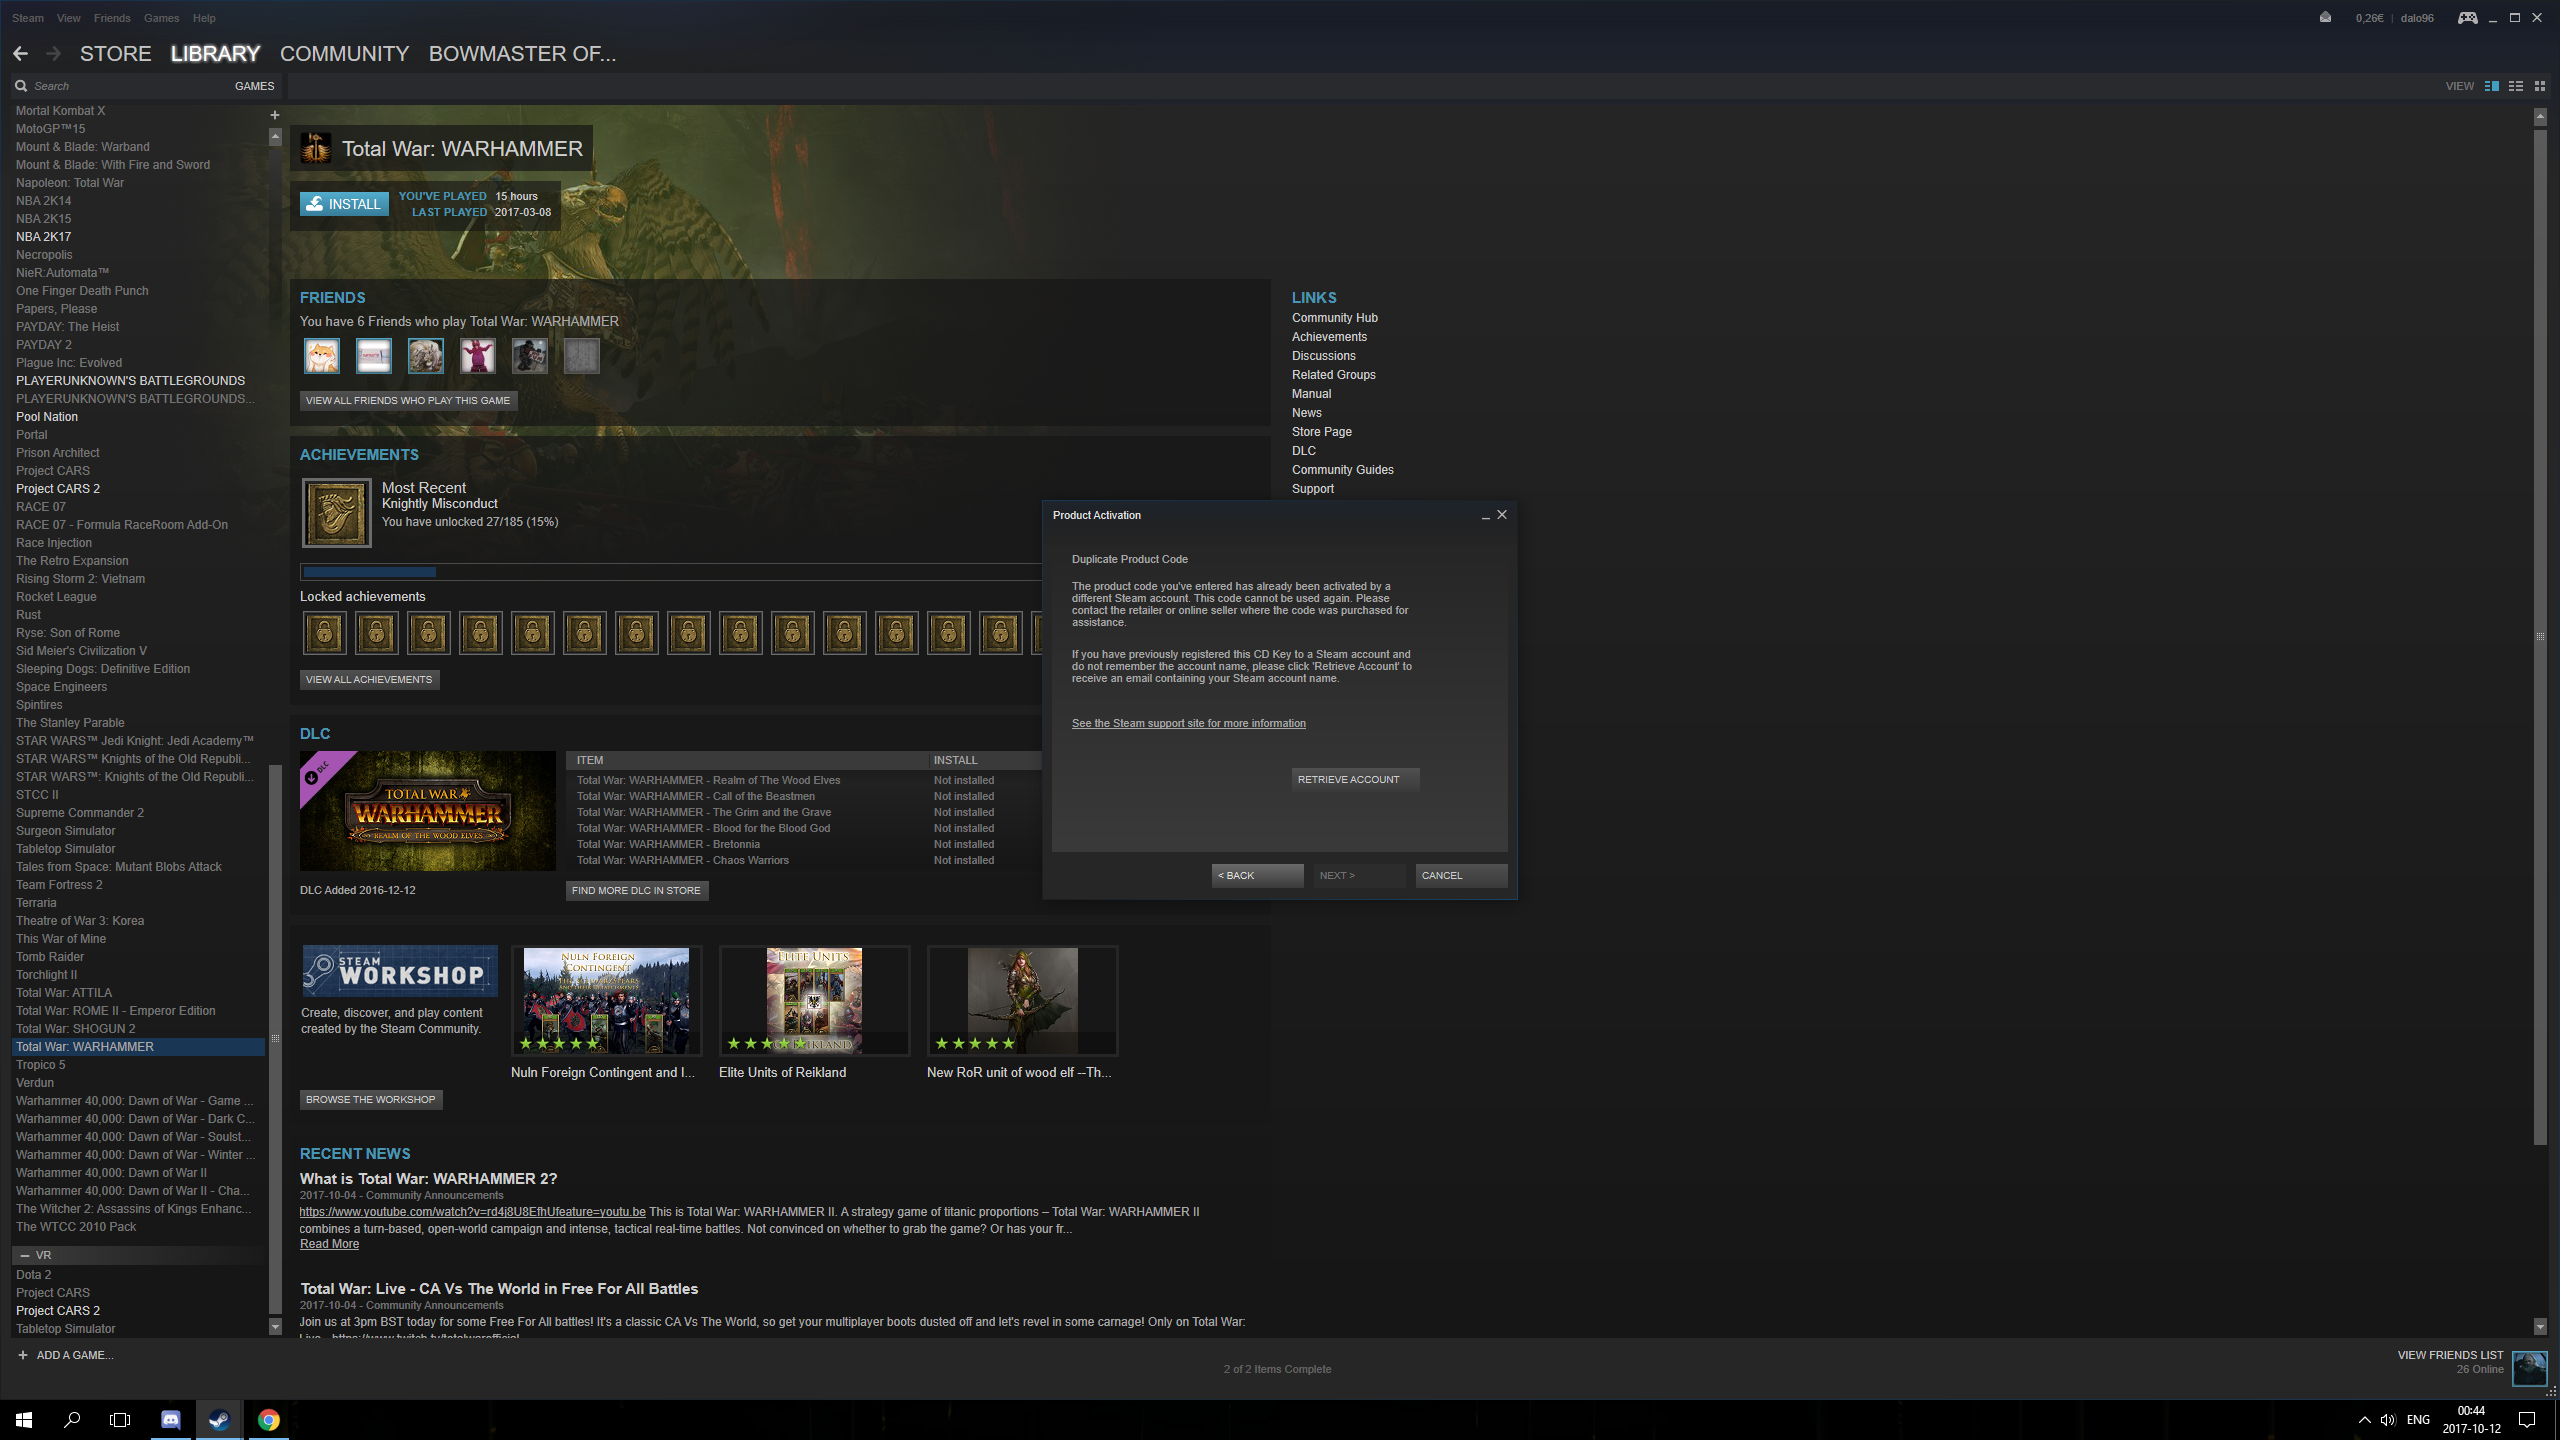
Task: Open the Nuln Foreign Contingent workshop thumbnail
Action: (x=606, y=1000)
